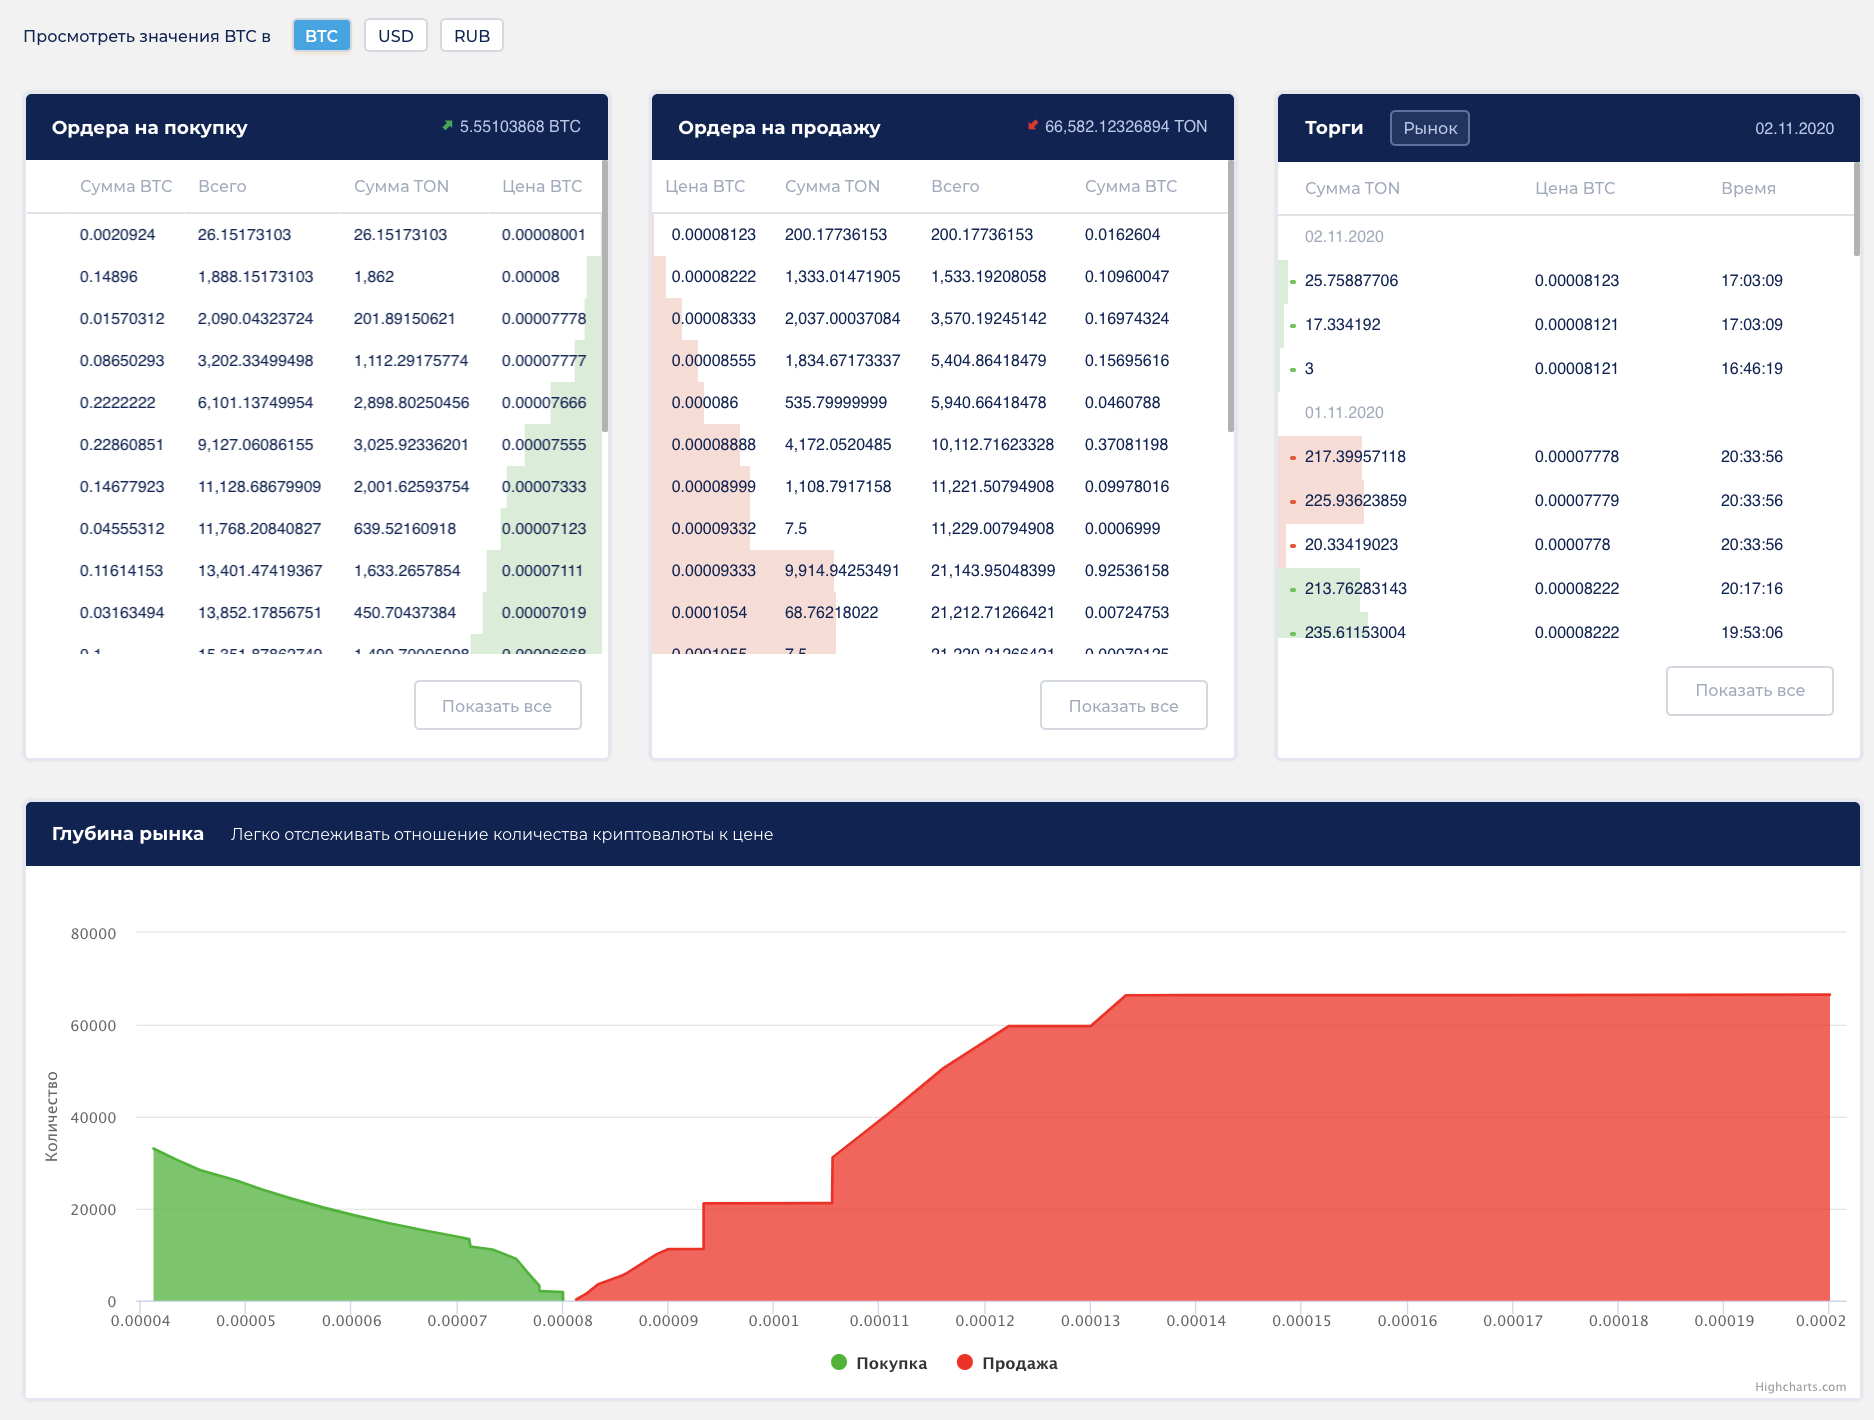Click the green up-arrow icon beside 5.55103868 BTC
This screenshot has width=1874, height=1420.
tap(448, 126)
